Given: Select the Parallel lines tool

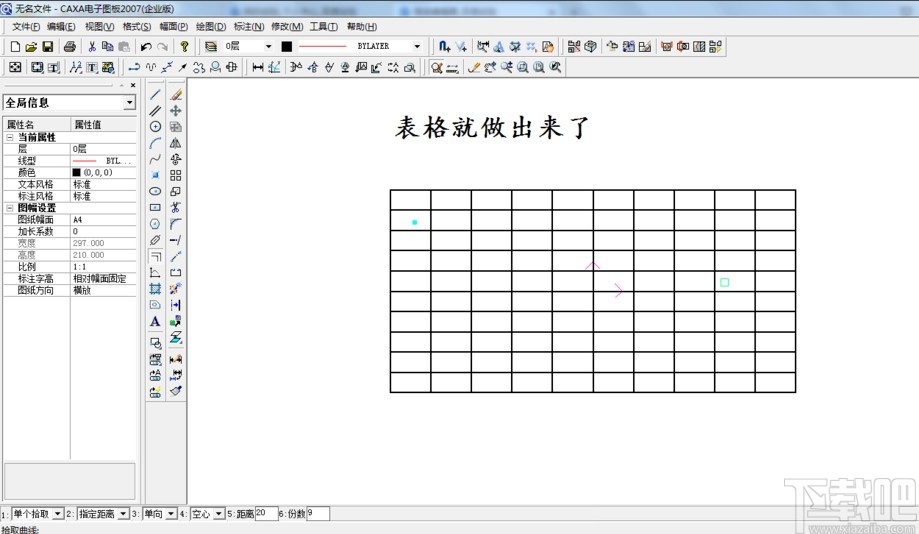Looking at the screenshot, I should coord(155,110).
